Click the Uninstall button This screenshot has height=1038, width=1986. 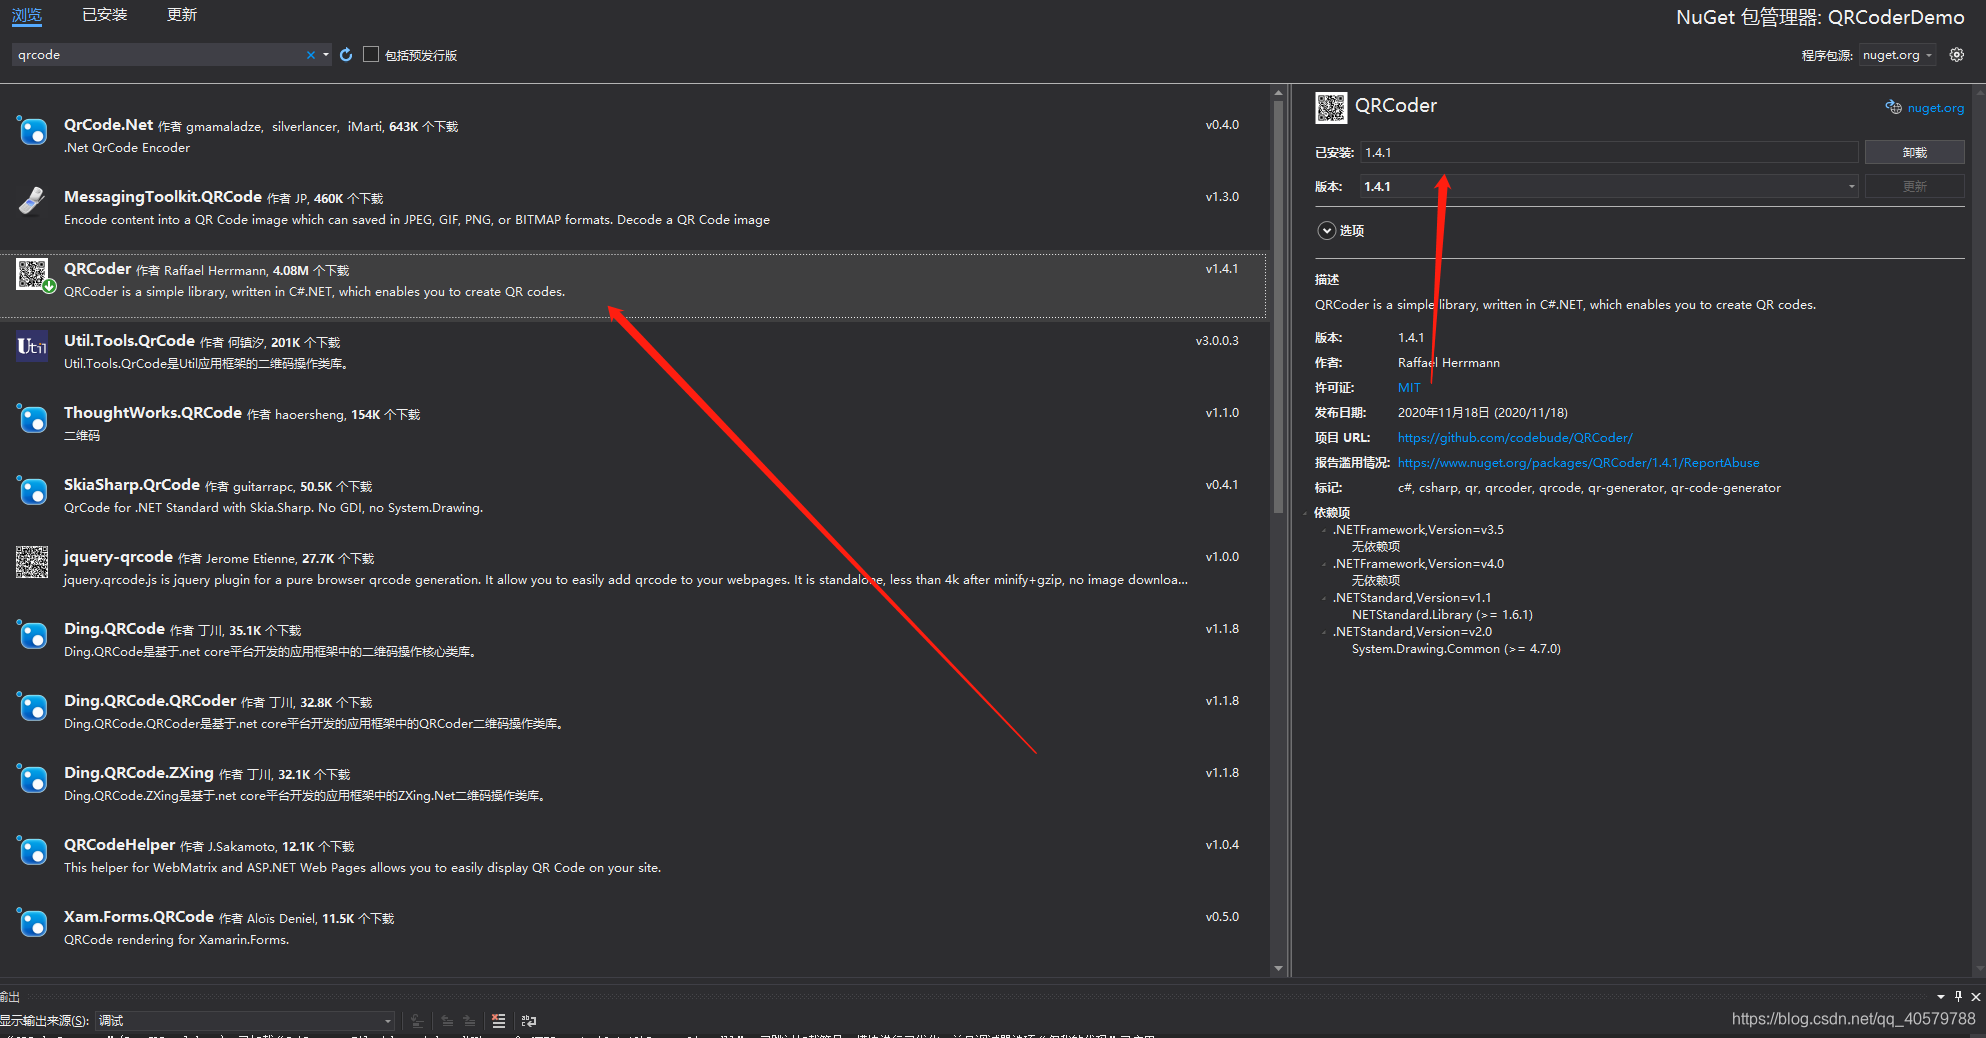[1914, 152]
